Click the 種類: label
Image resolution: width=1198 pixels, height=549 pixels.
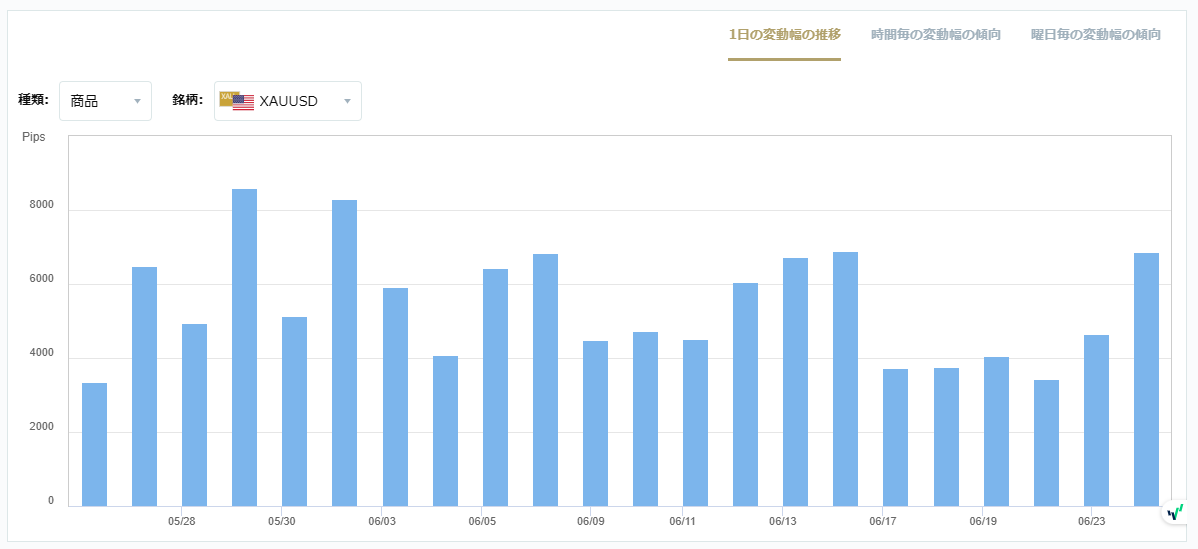(x=34, y=99)
